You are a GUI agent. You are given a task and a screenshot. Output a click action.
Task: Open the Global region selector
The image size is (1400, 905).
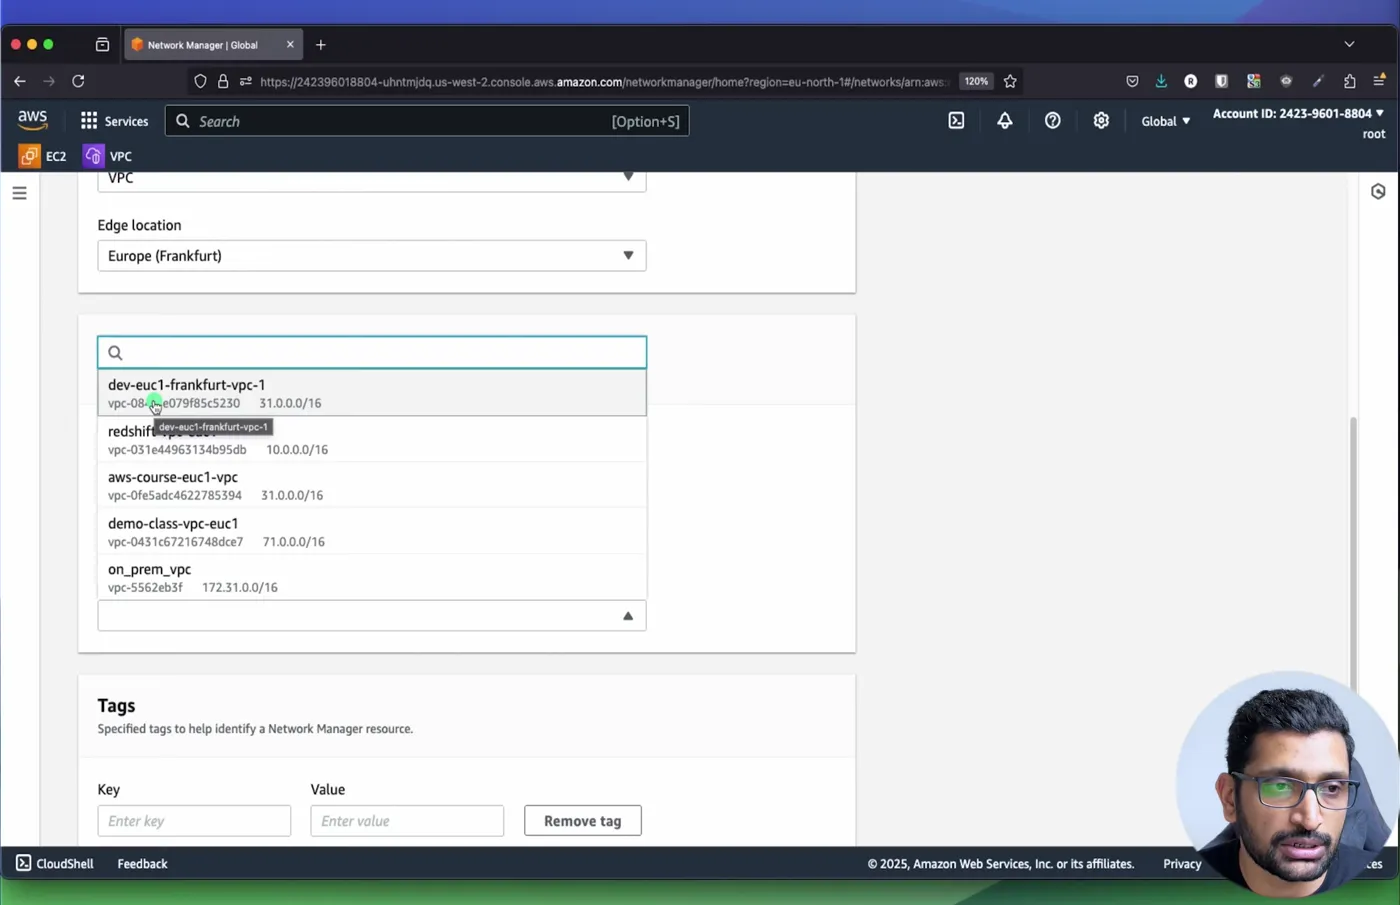point(1166,121)
